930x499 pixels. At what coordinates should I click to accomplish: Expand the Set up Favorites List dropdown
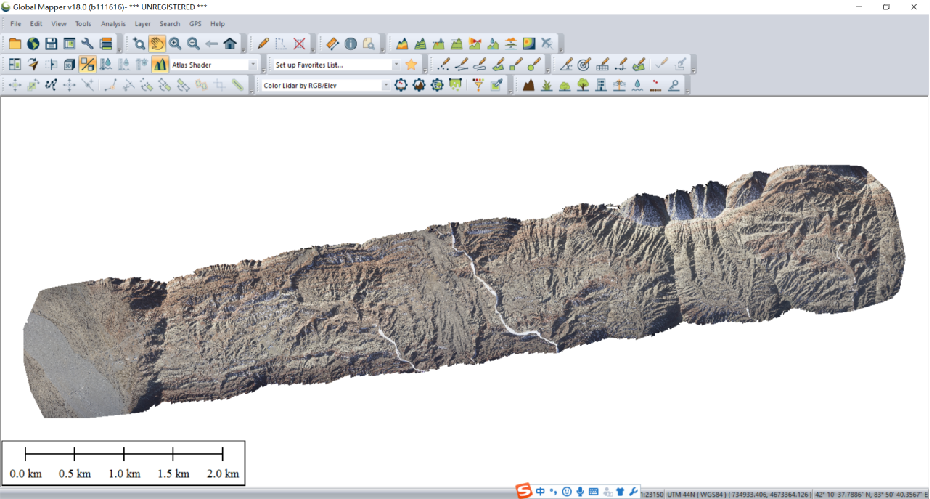[396, 65]
